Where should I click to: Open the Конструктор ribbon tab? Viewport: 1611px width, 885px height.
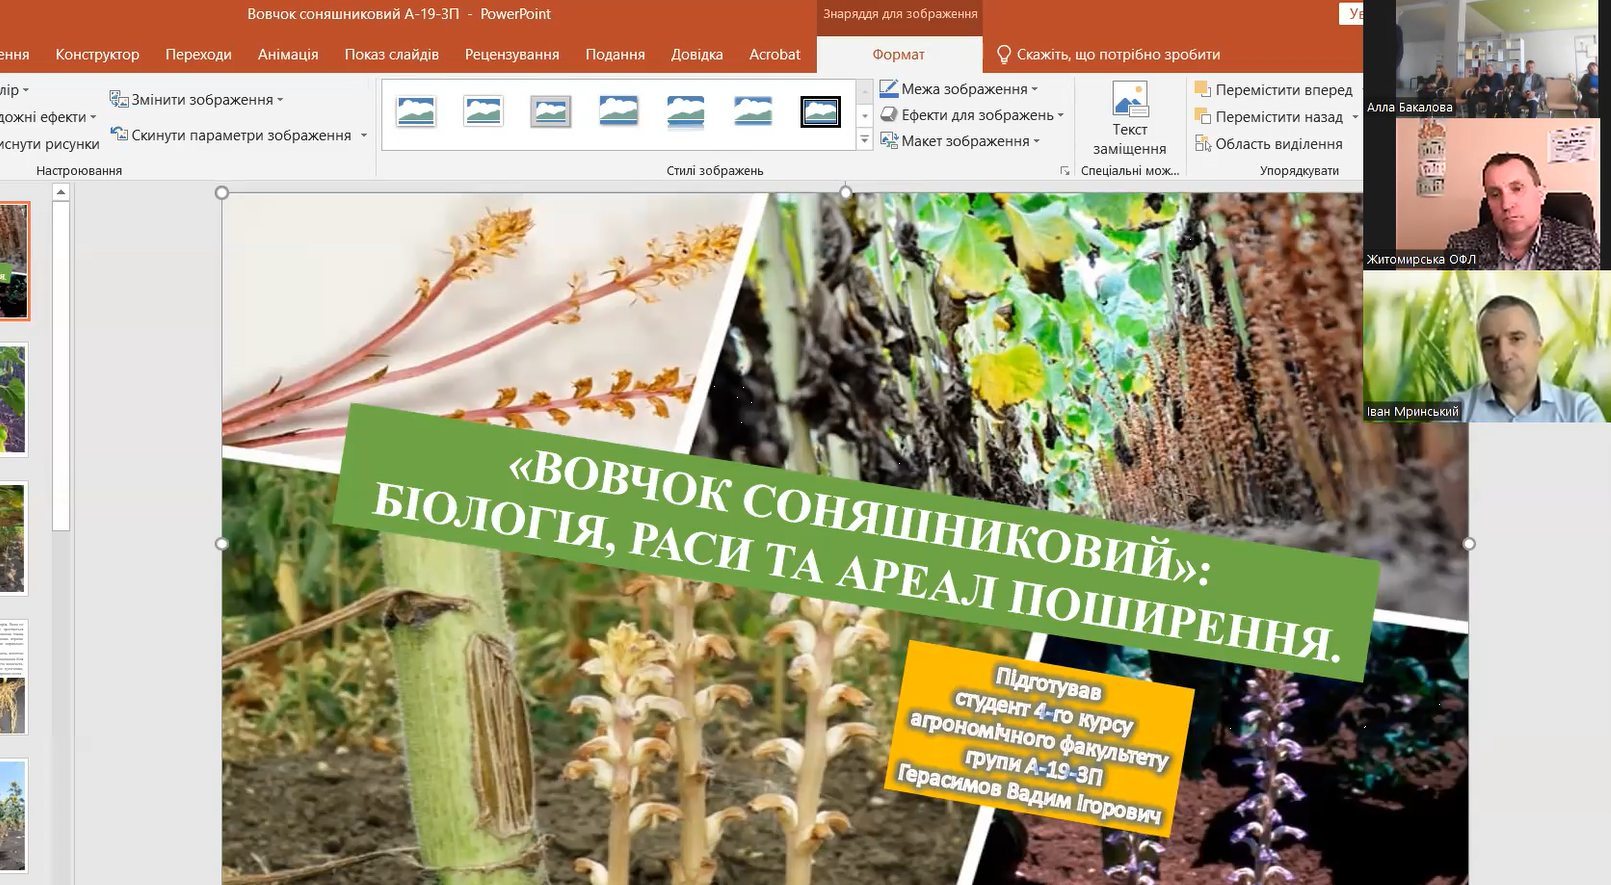(97, 54)
